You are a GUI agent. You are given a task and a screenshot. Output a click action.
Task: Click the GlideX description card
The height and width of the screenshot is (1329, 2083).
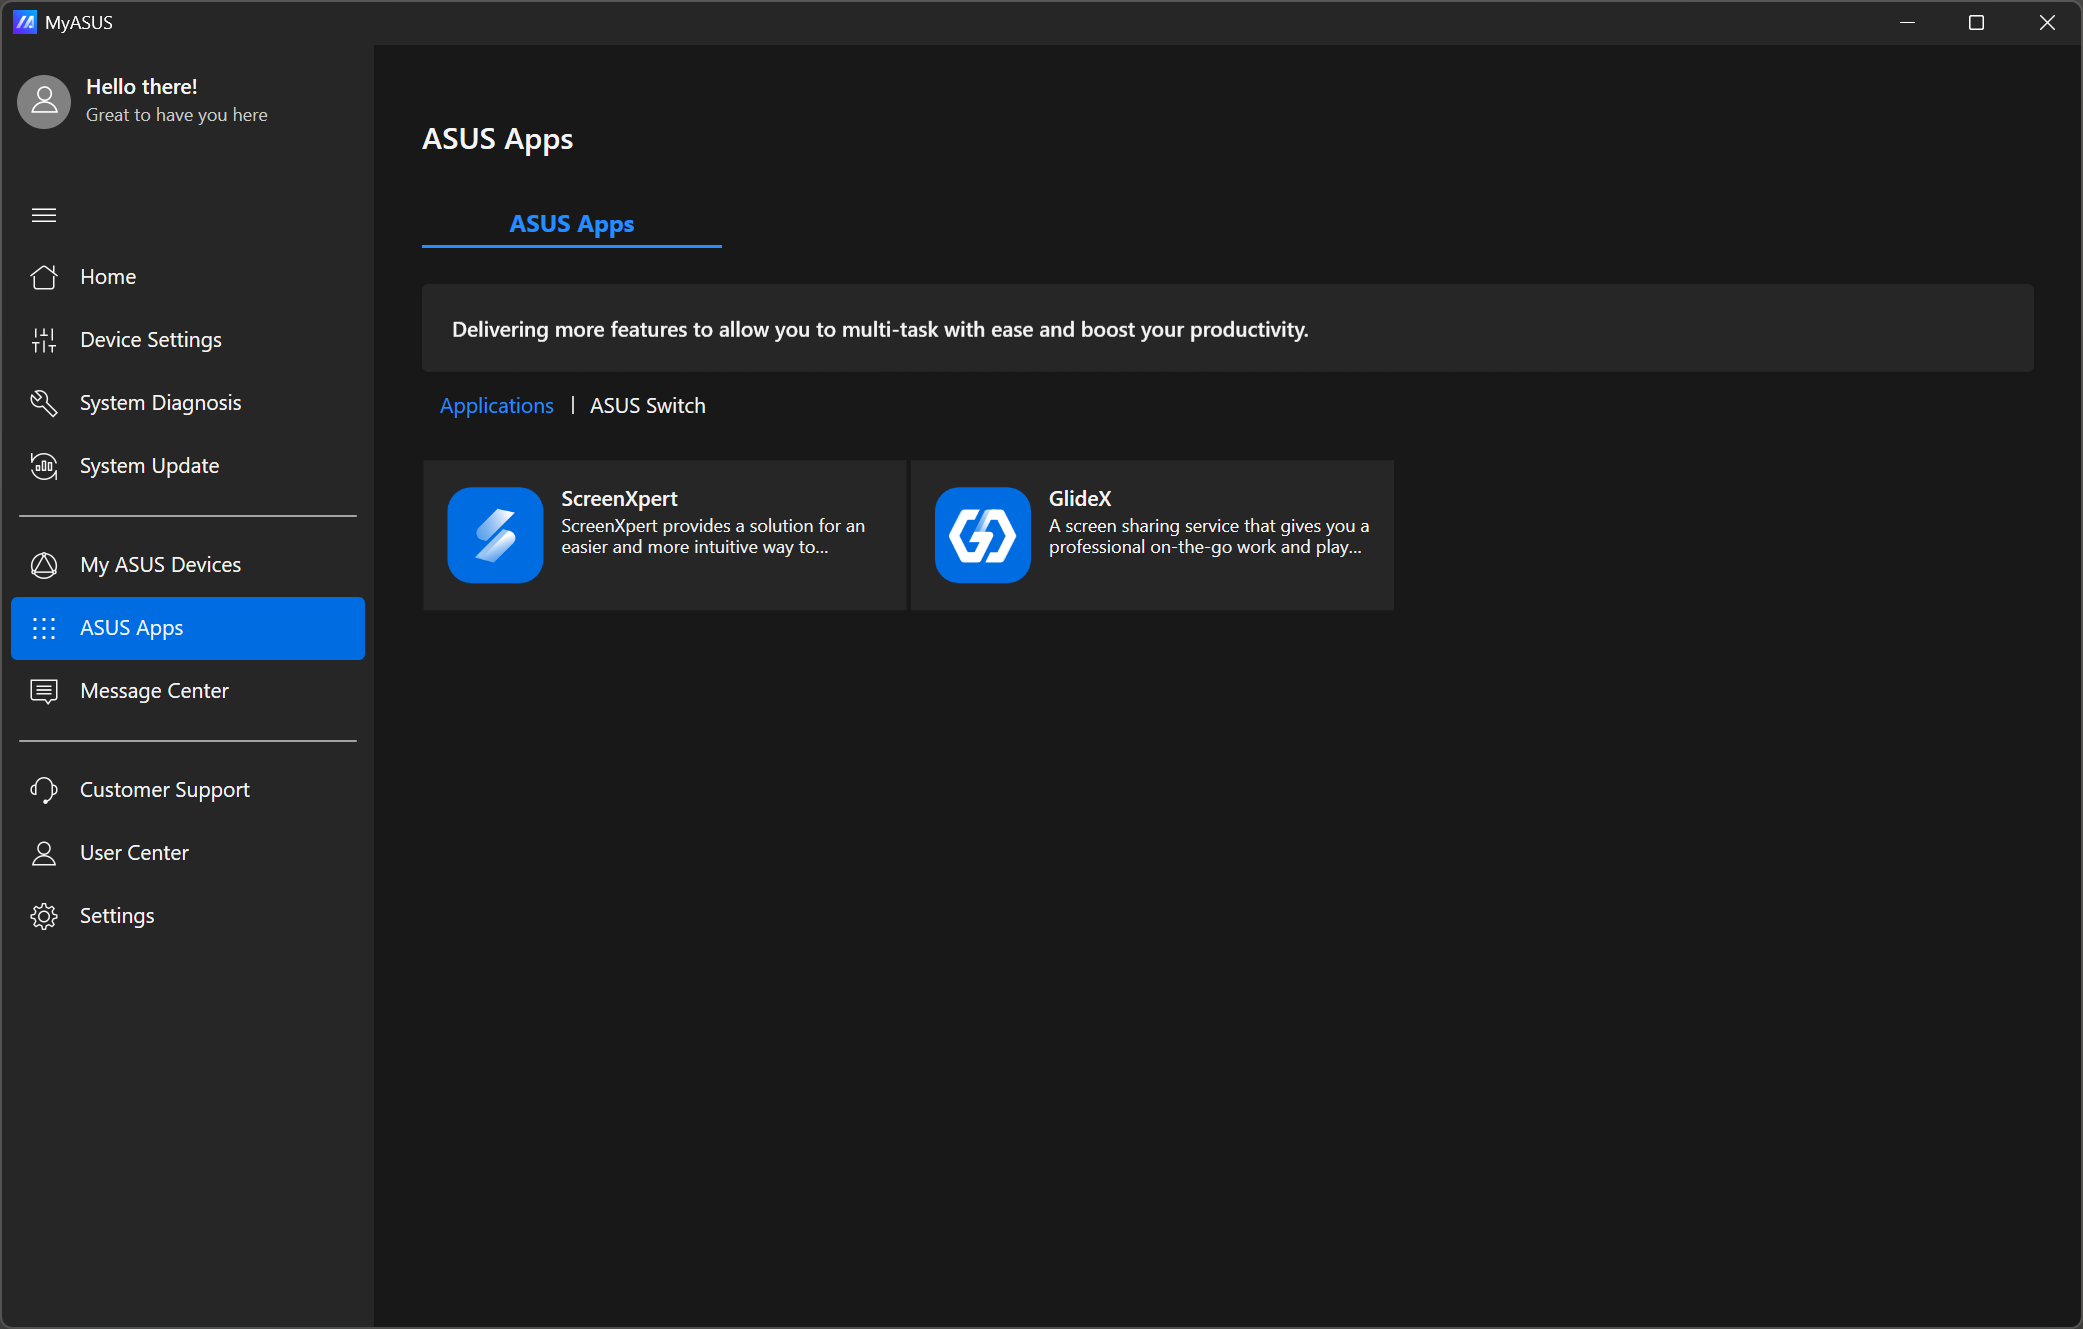(x=1208, y=536)
